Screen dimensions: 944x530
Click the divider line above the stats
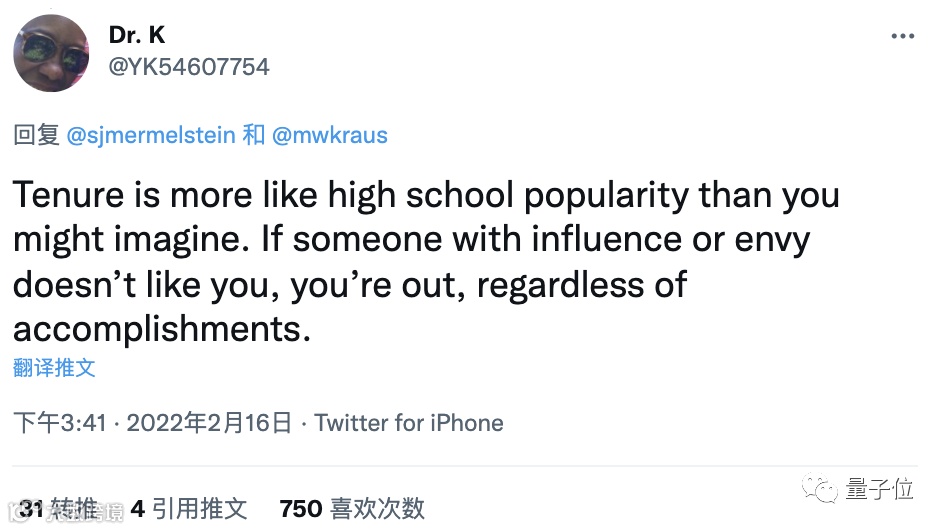pyautogui.click(x=465, y=466)
